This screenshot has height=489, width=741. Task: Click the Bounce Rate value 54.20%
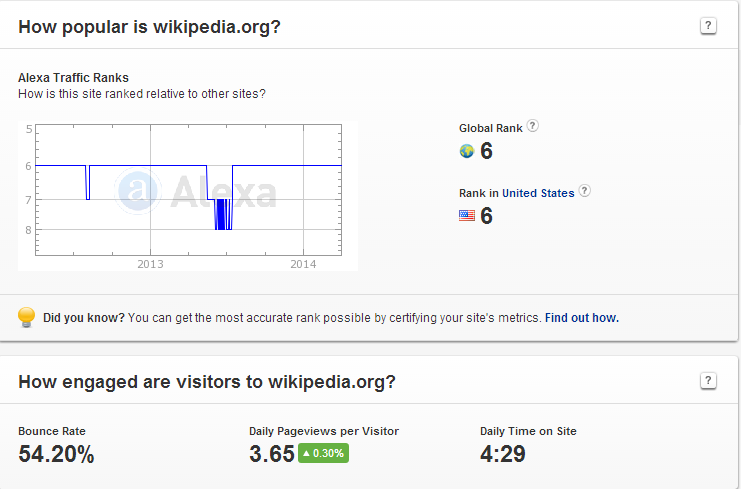click(x=56, y=454)
